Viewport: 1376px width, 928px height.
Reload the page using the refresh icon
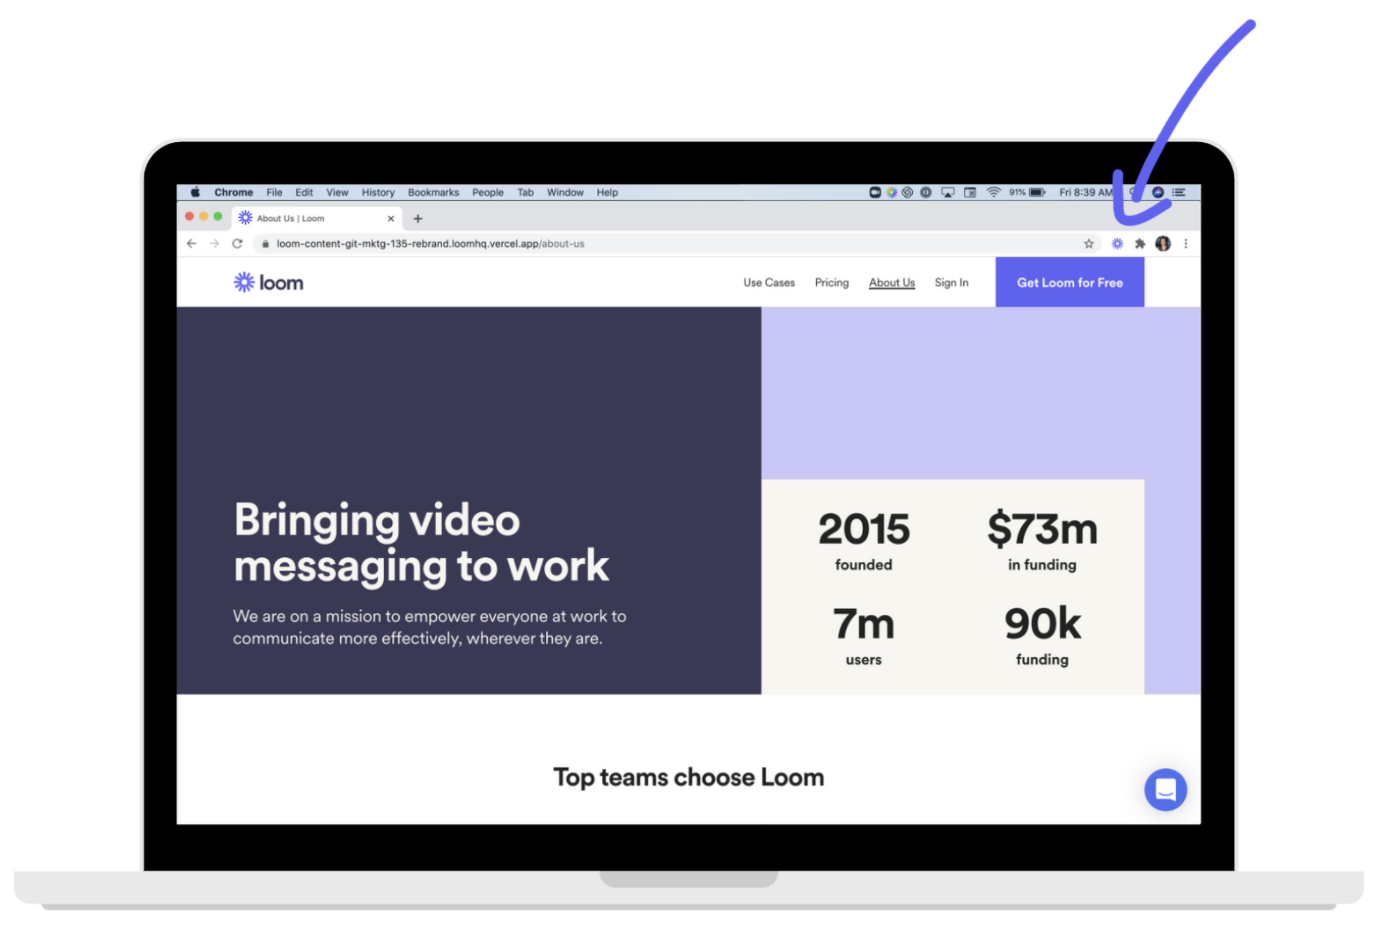point(237,244)
